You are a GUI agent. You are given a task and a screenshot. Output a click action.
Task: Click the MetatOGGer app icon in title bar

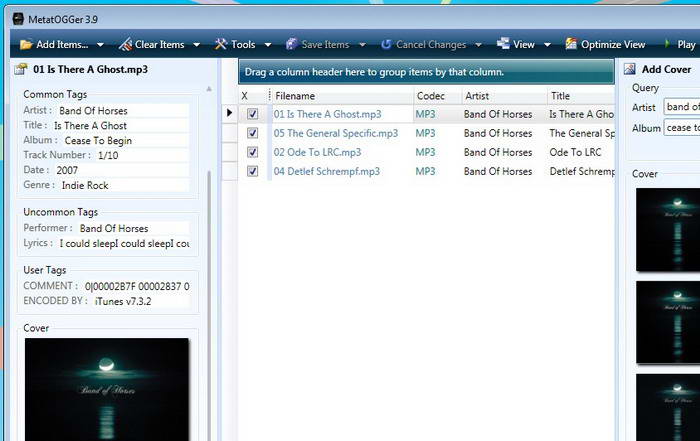18,19
